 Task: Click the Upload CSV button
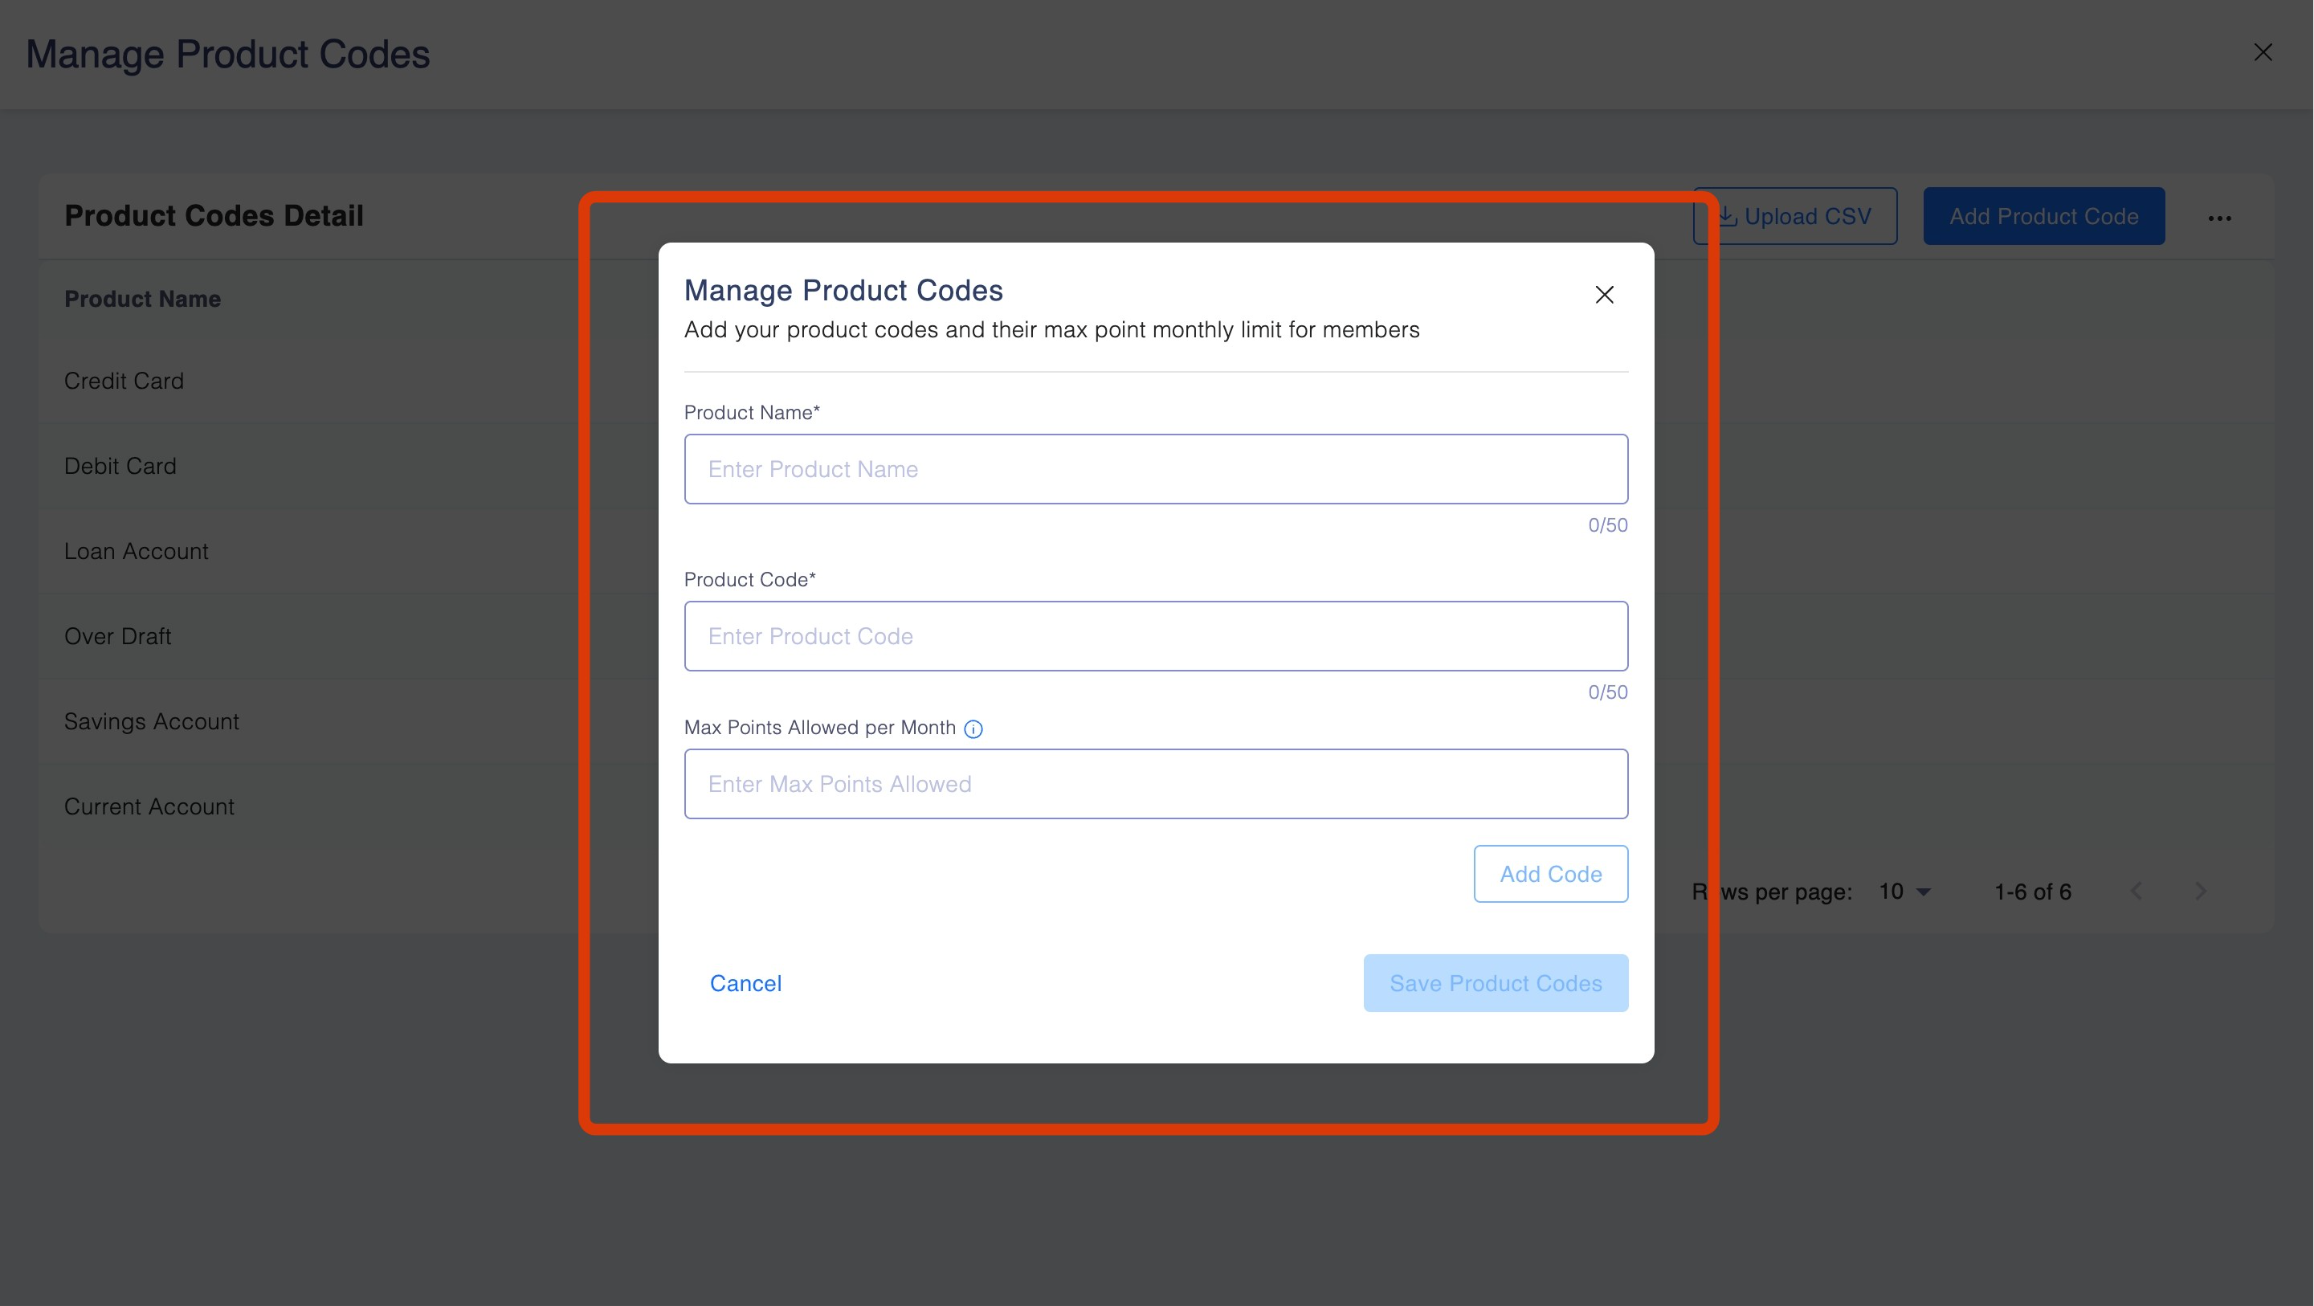coord(1806,216)
